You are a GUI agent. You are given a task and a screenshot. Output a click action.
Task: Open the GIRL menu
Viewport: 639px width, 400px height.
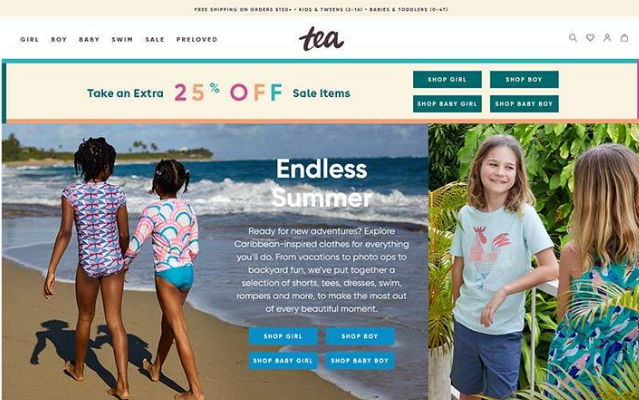tap(29, 40)
